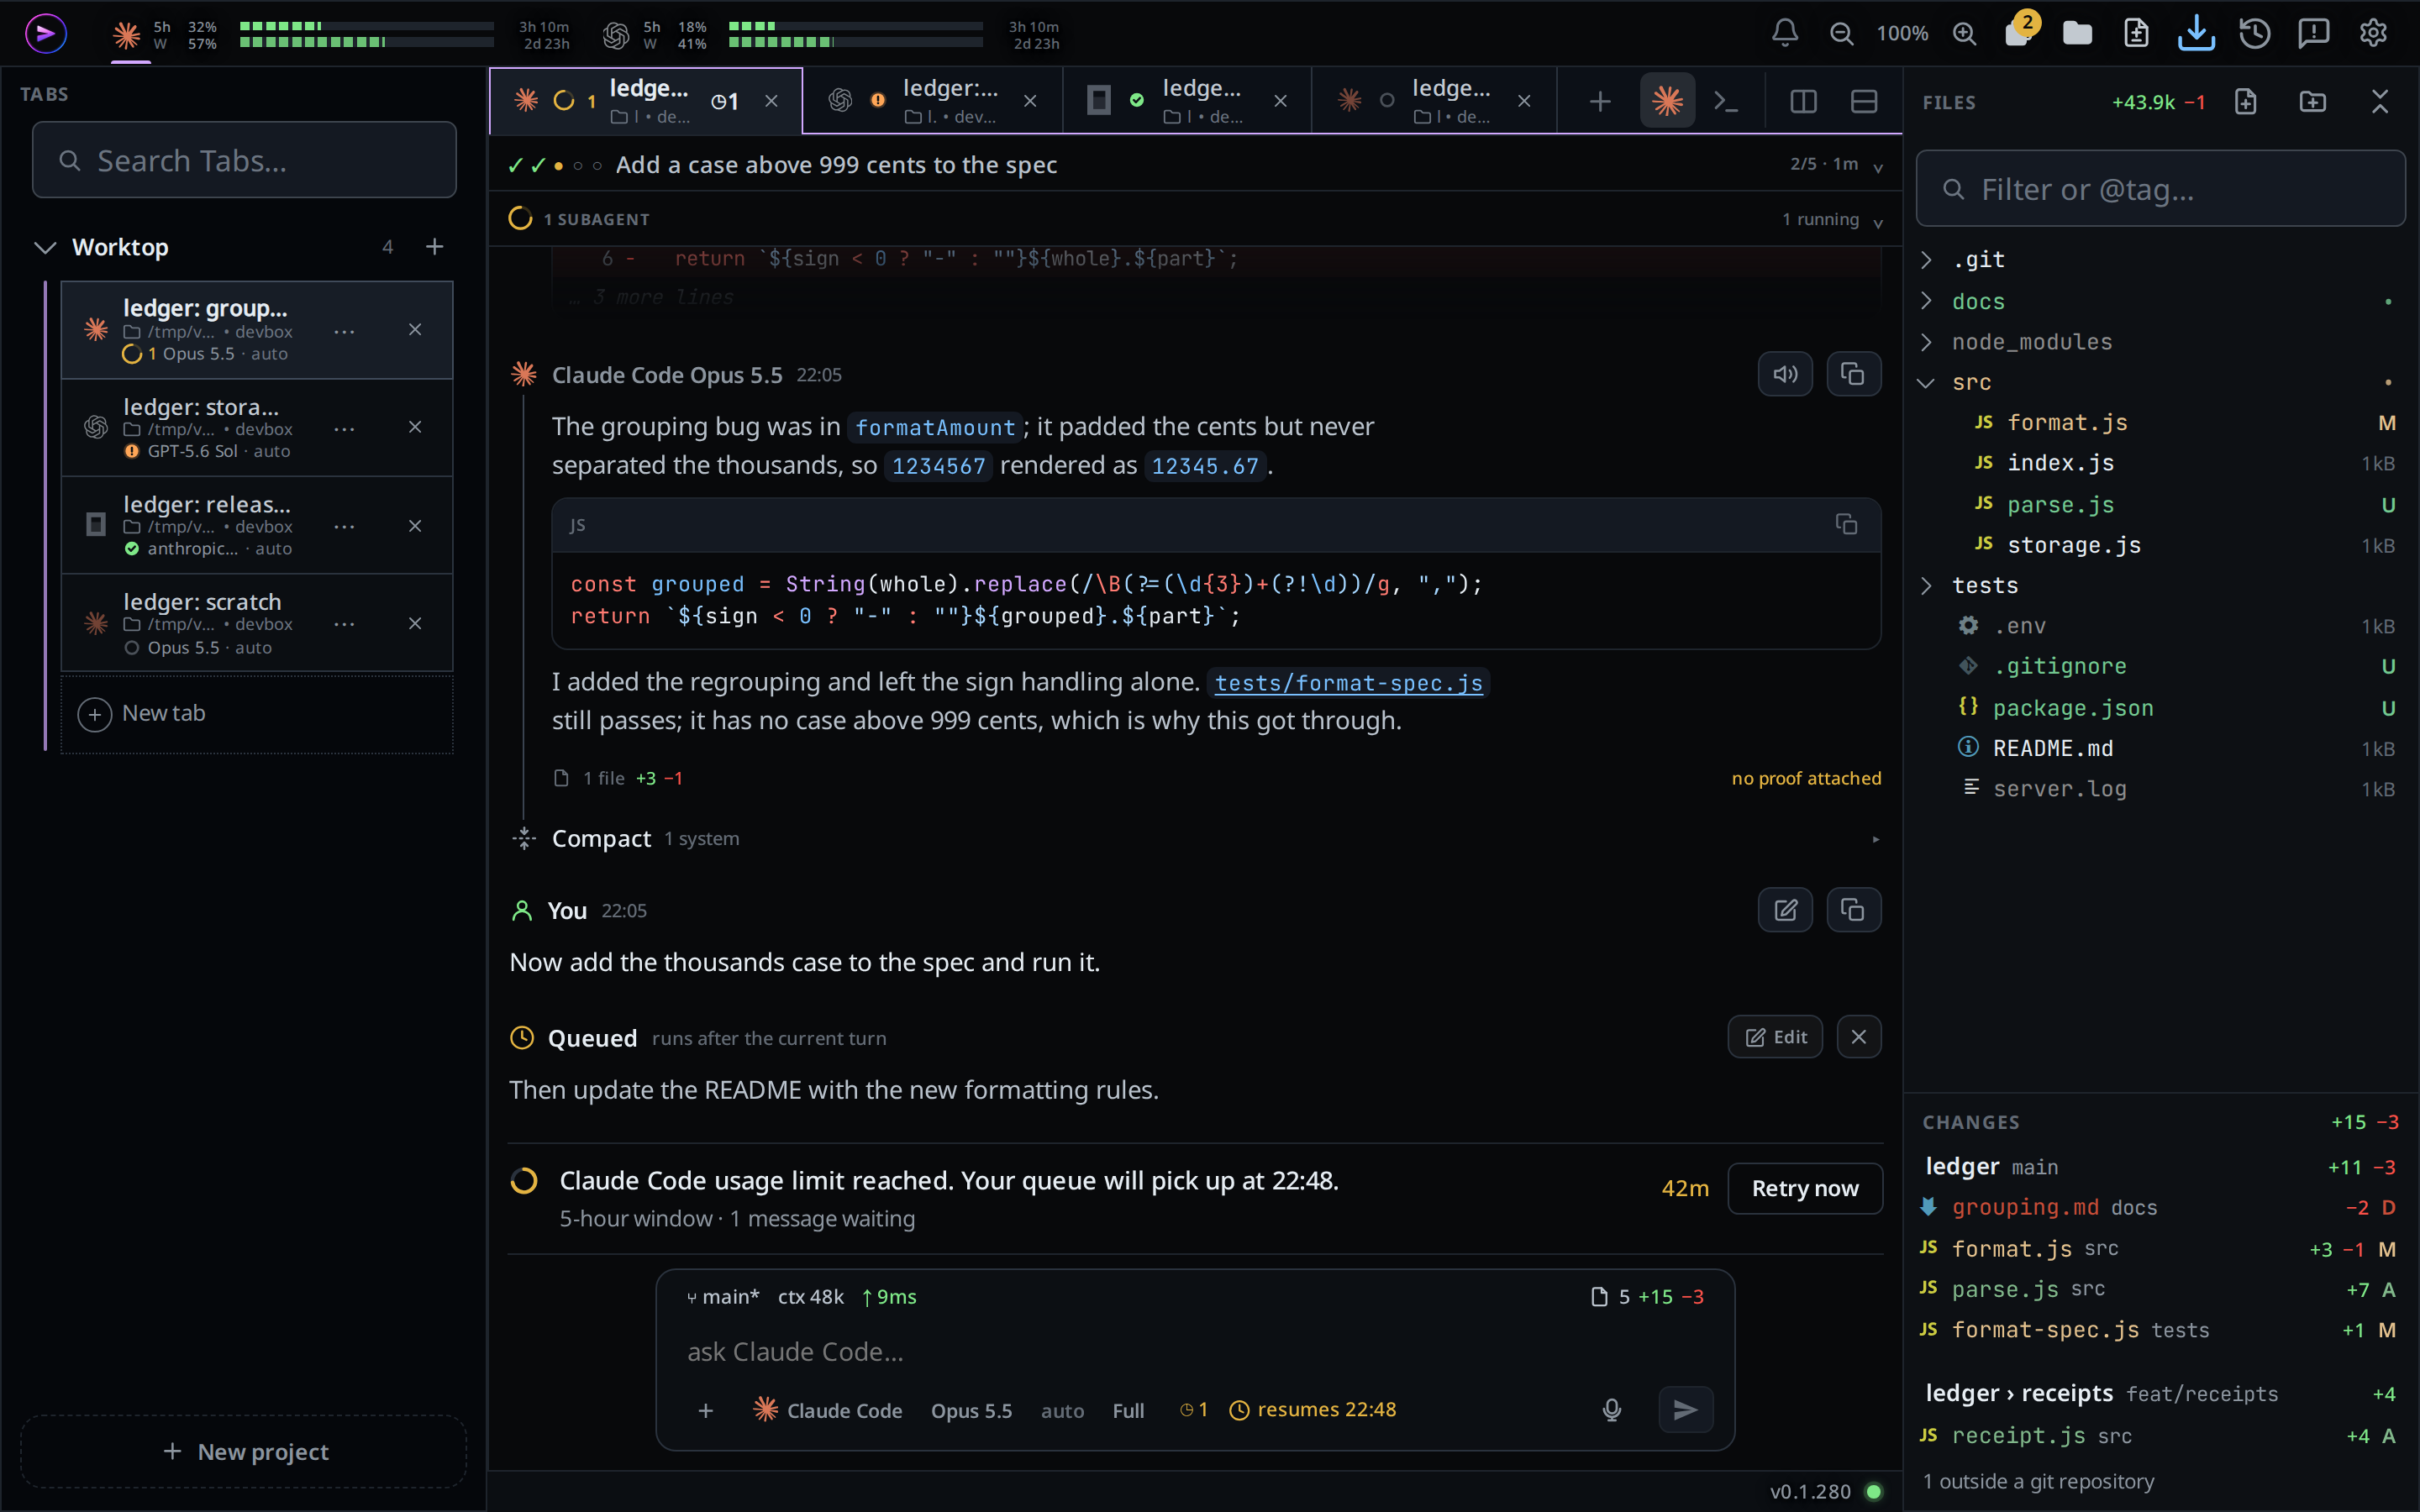Read aloud the Claude Code message
This screenshot has width=2420, height=1512.
[x=1785, y=374]
